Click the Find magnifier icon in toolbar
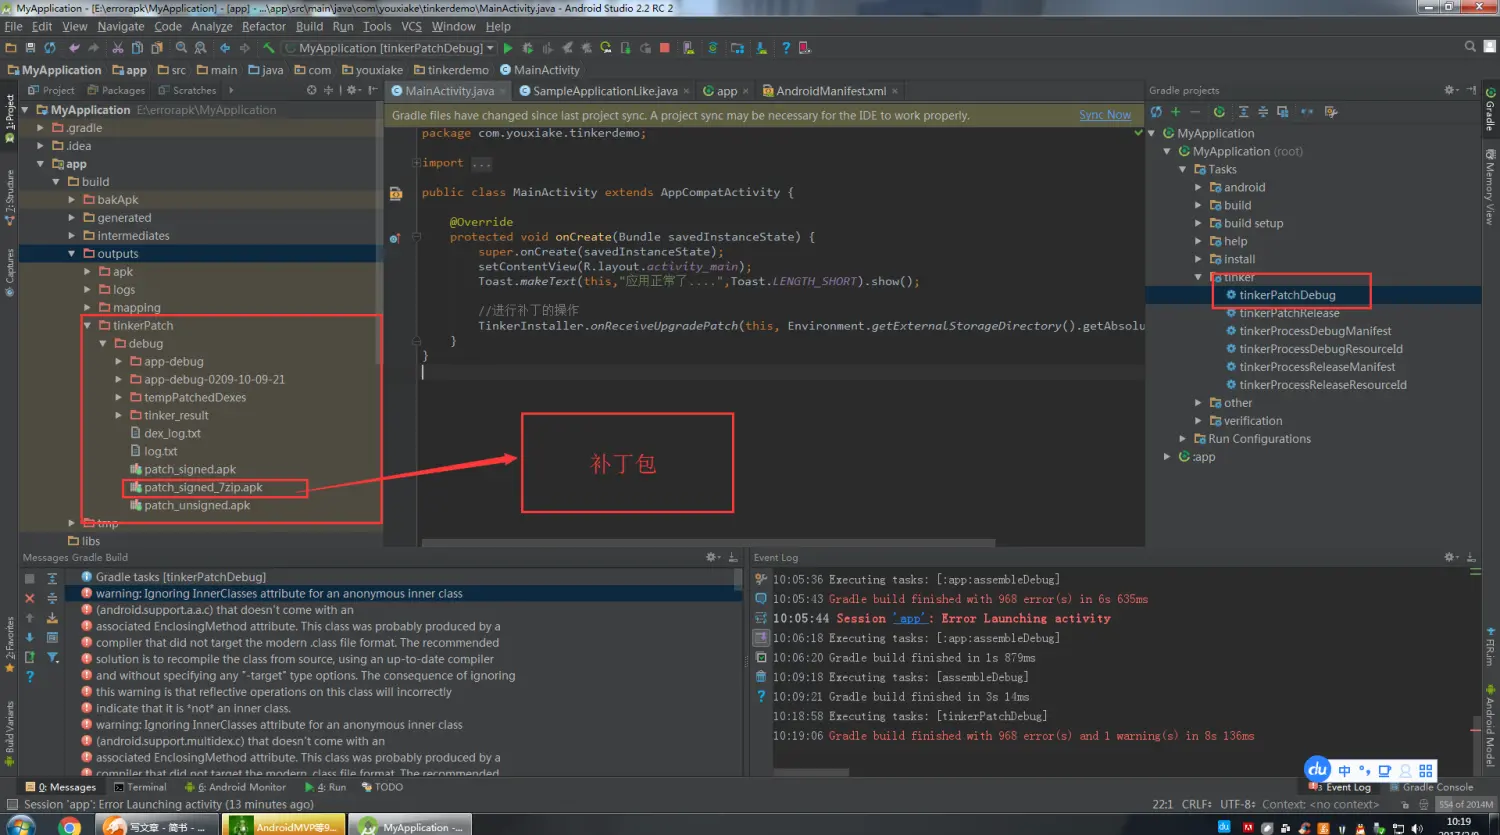 [x=181, y=48]
